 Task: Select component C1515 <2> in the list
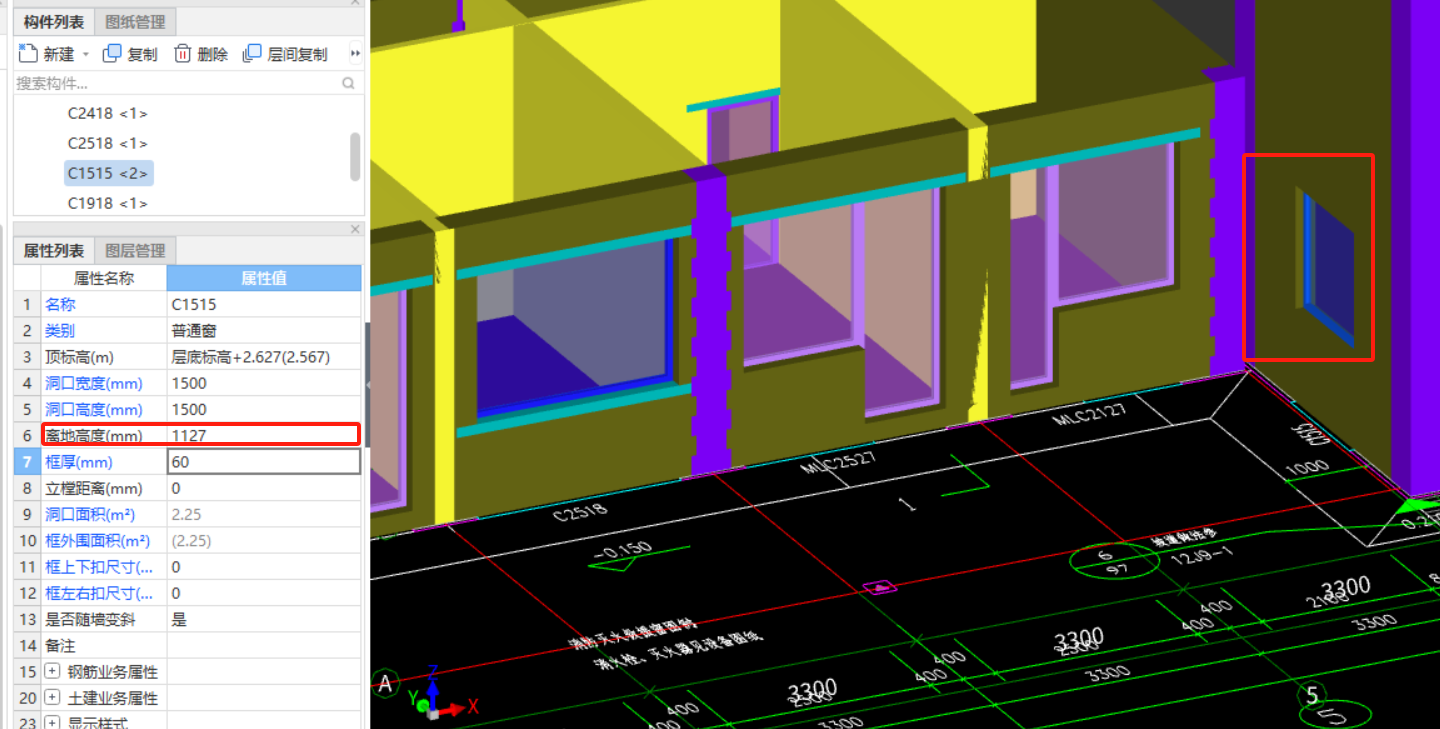point(108,173)
